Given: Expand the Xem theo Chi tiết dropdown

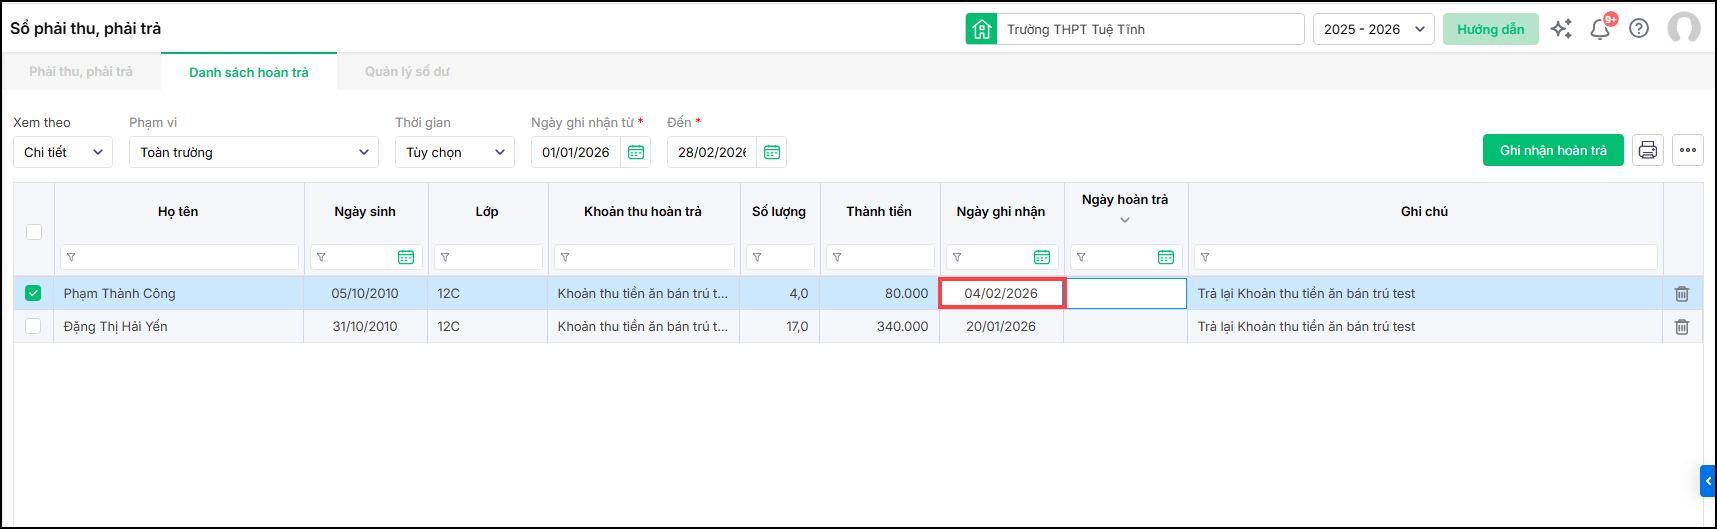Looking at the screenshot, I should click(x=63, y=152).
